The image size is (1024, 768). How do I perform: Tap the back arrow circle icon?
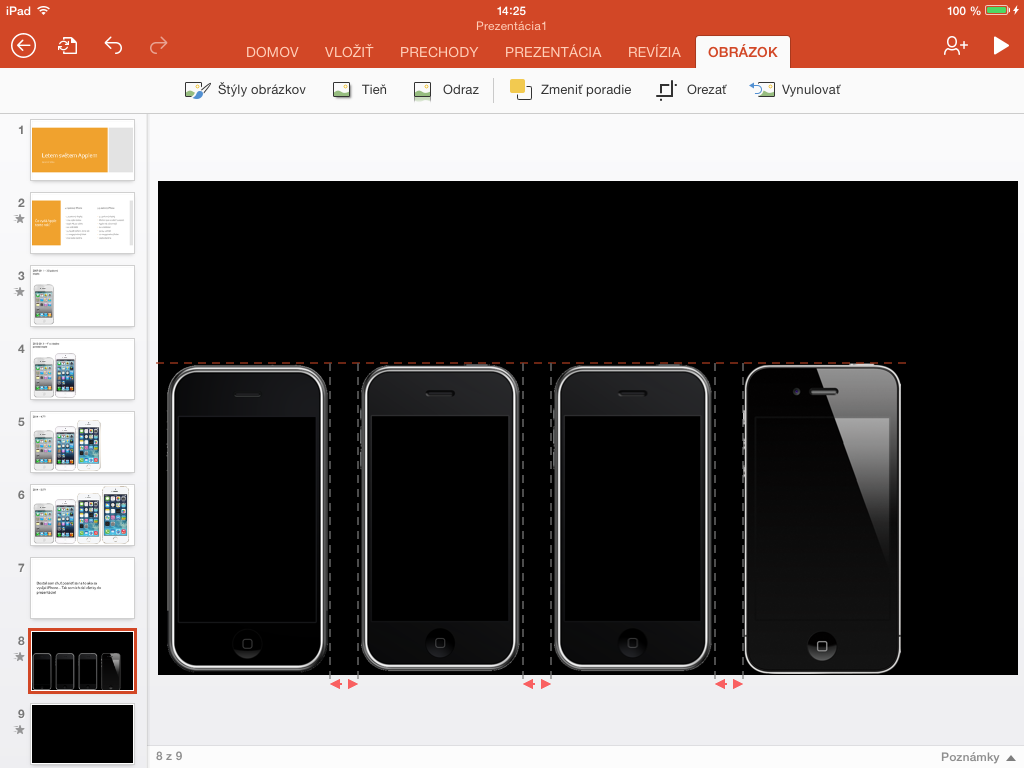[23, 45]
